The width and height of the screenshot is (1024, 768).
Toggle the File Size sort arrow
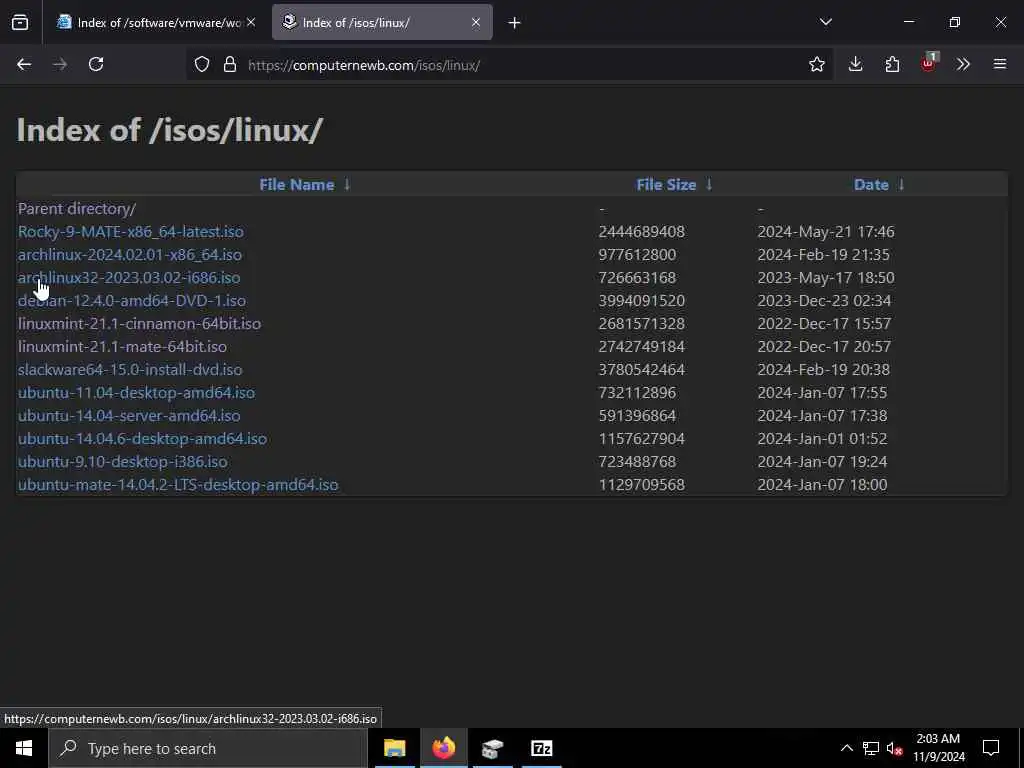[709, 185]
